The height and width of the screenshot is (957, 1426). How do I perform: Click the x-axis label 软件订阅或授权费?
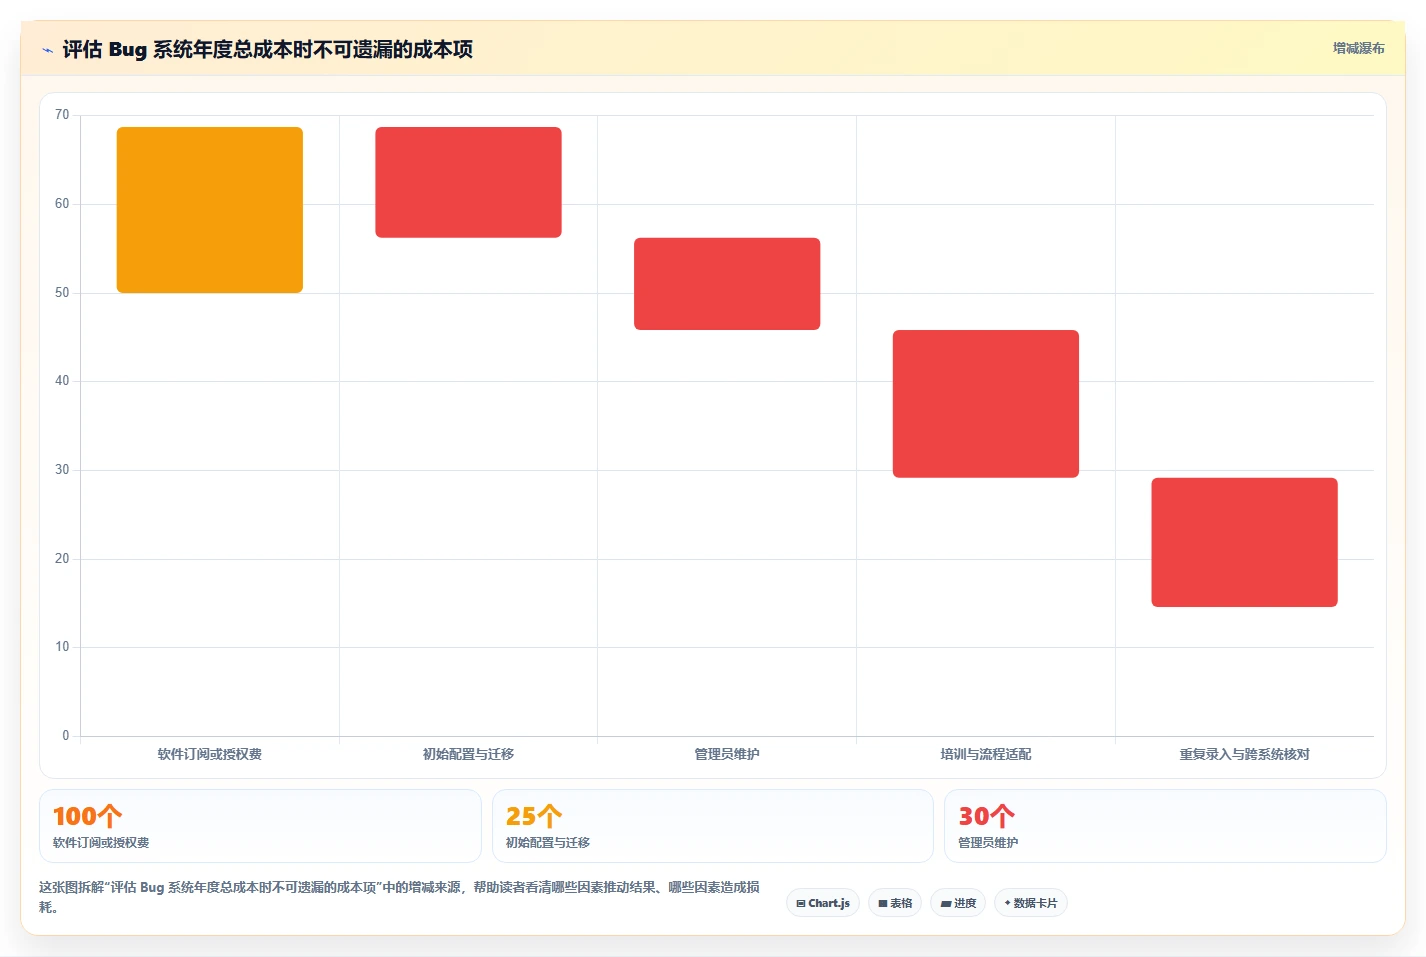click(210, 754)
